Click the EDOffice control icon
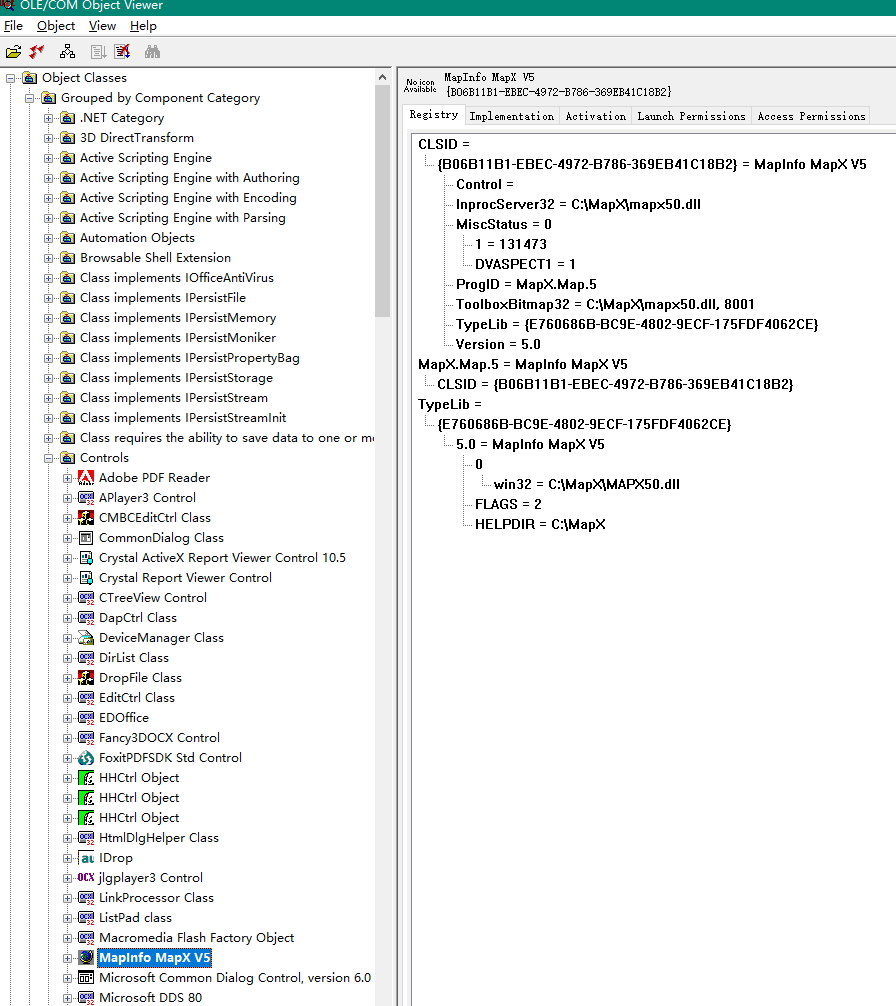The width and height of the screenshot is (896, 1006). pyautogui.click(x=86, y=717)
